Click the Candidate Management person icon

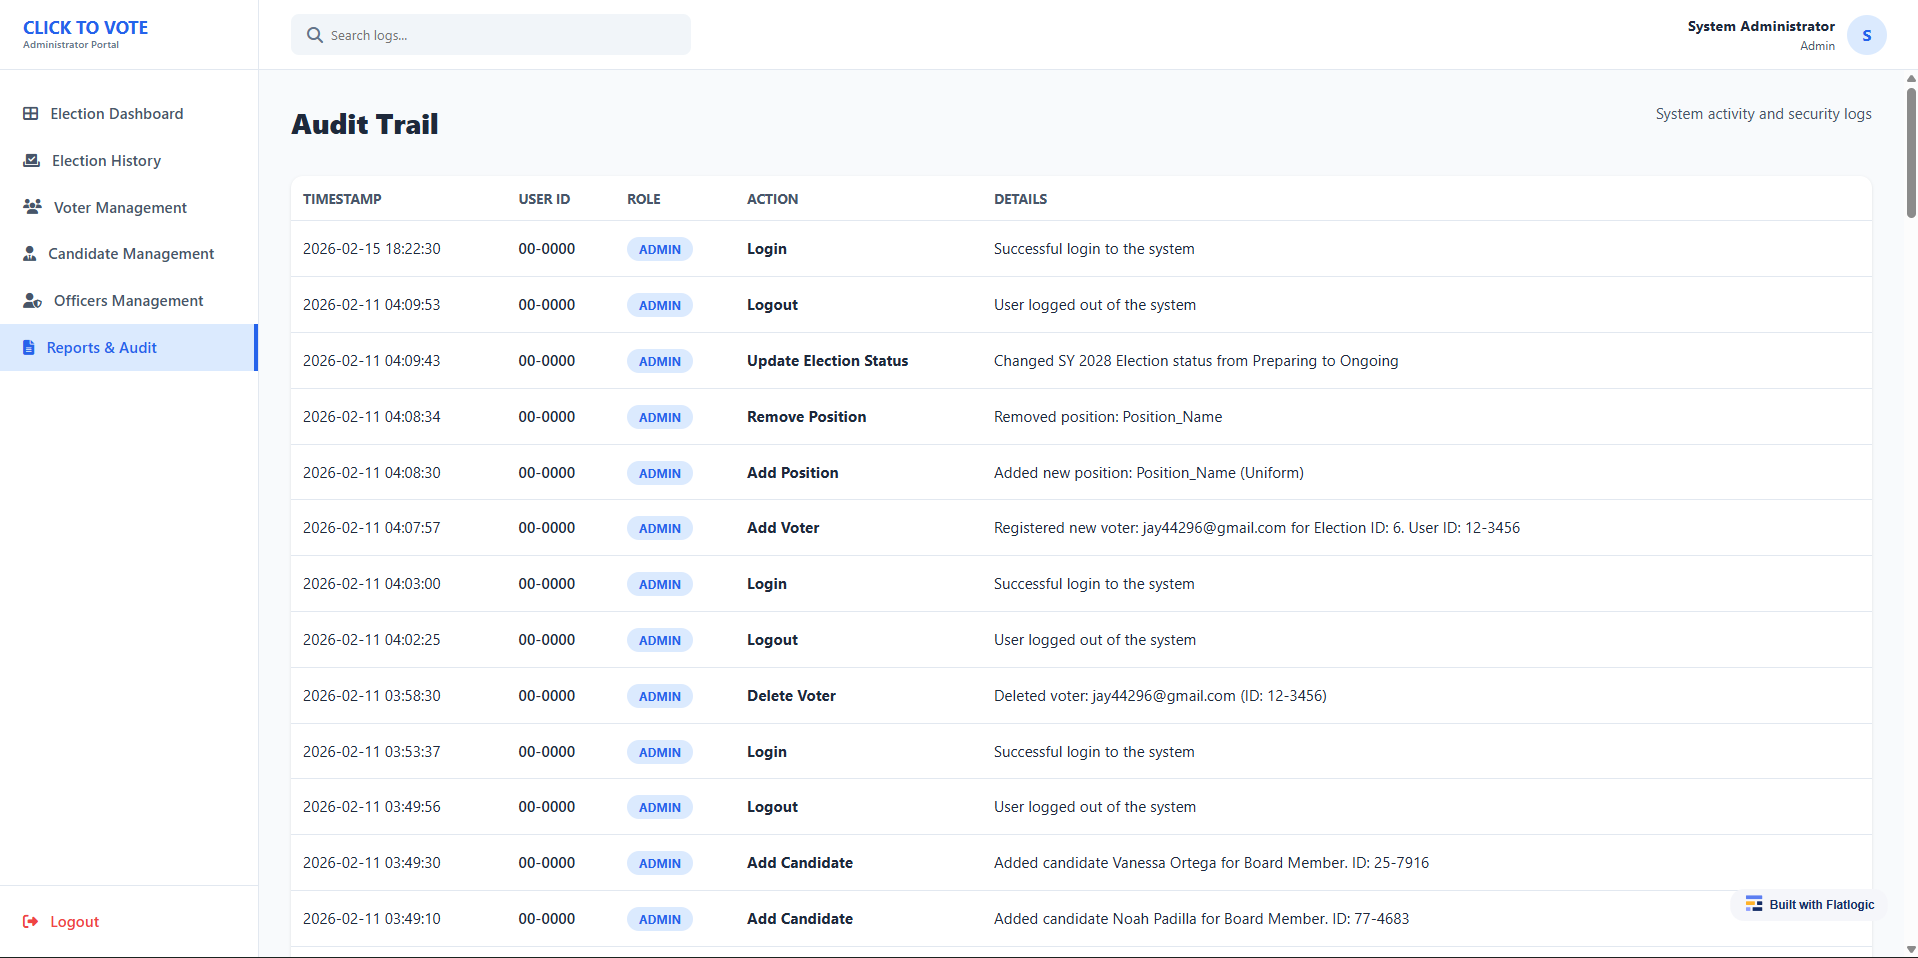(x=30, y=254)
